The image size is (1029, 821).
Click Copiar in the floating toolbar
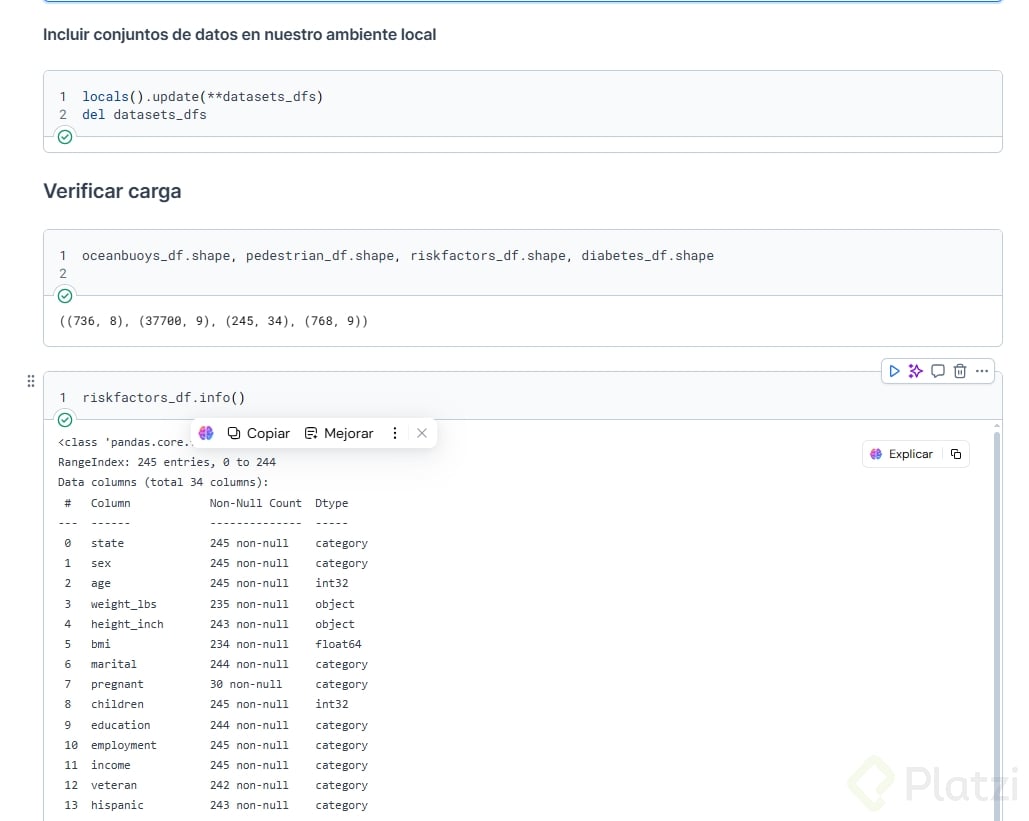coord(259,433)
